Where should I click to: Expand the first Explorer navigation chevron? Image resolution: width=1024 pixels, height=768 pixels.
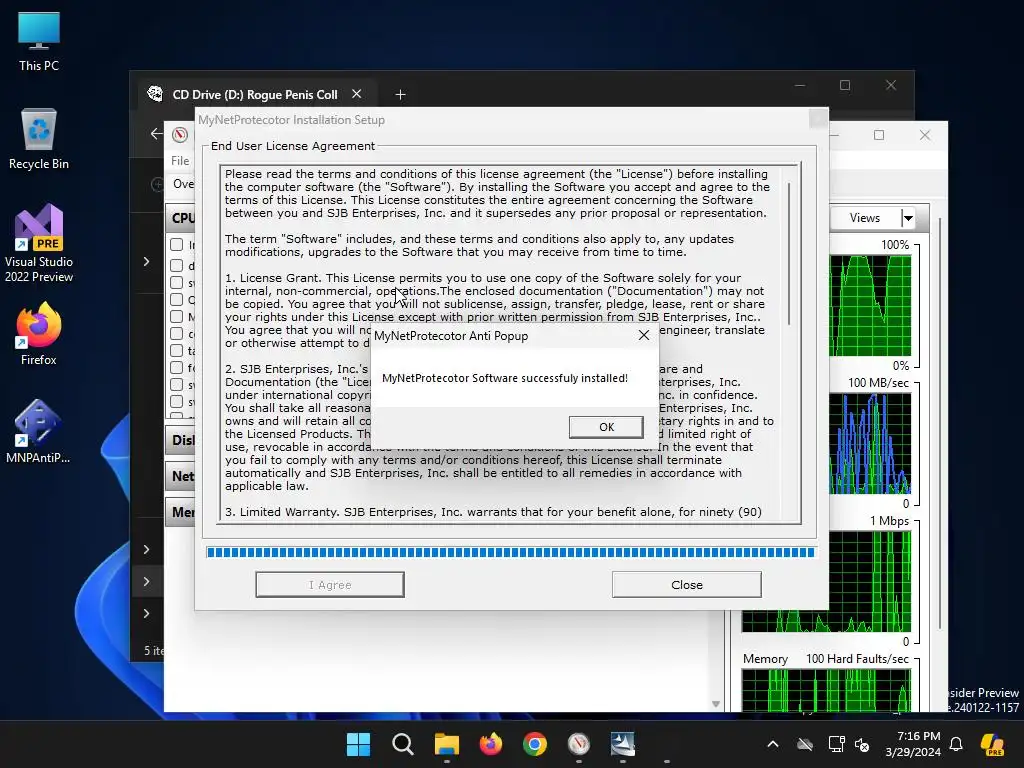146,262
